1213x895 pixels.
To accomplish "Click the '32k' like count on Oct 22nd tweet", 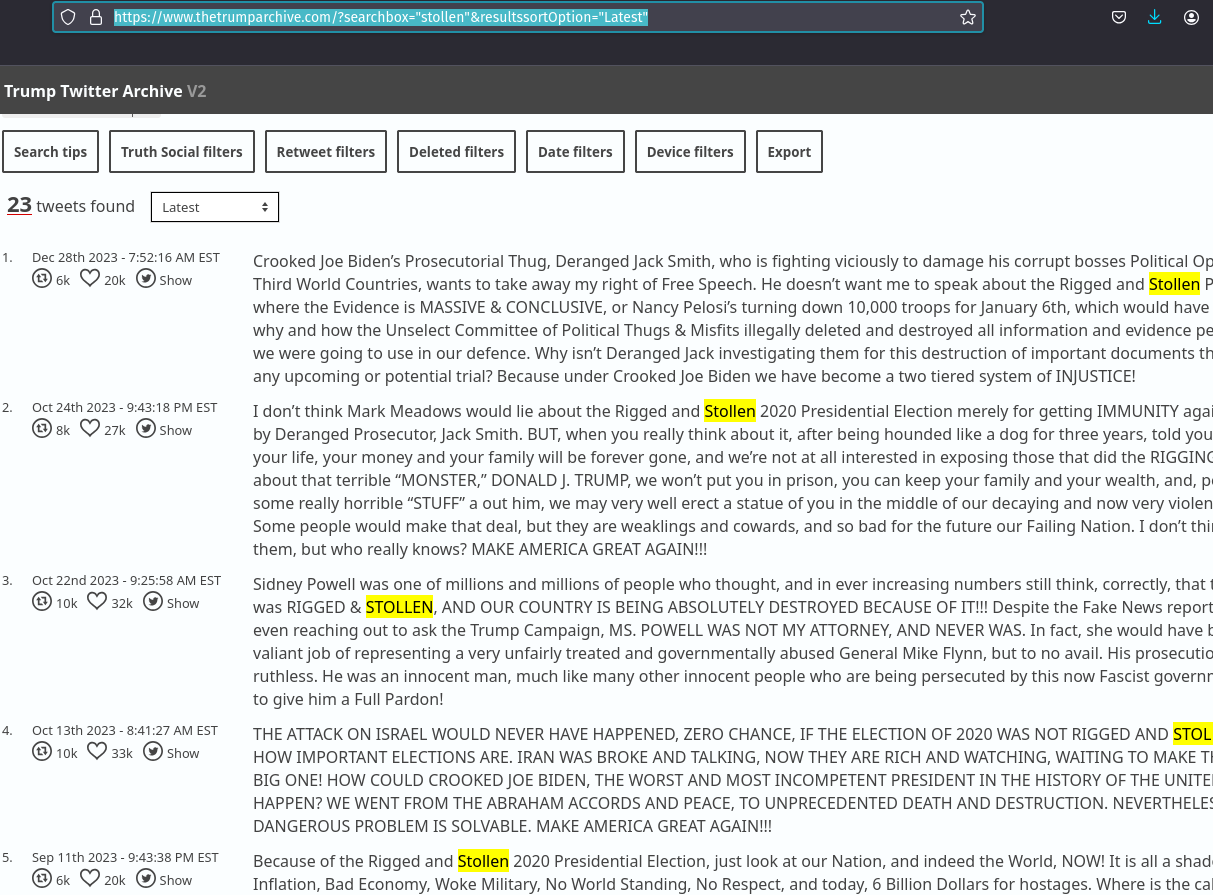I will pos(122,603).
